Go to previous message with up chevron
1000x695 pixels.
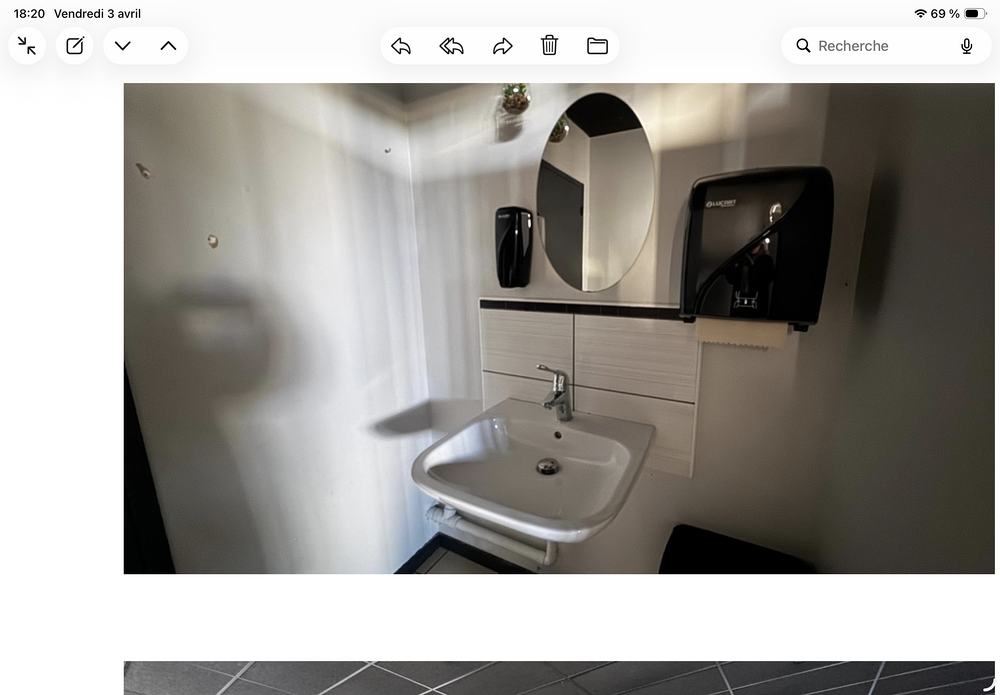[168, 46]
